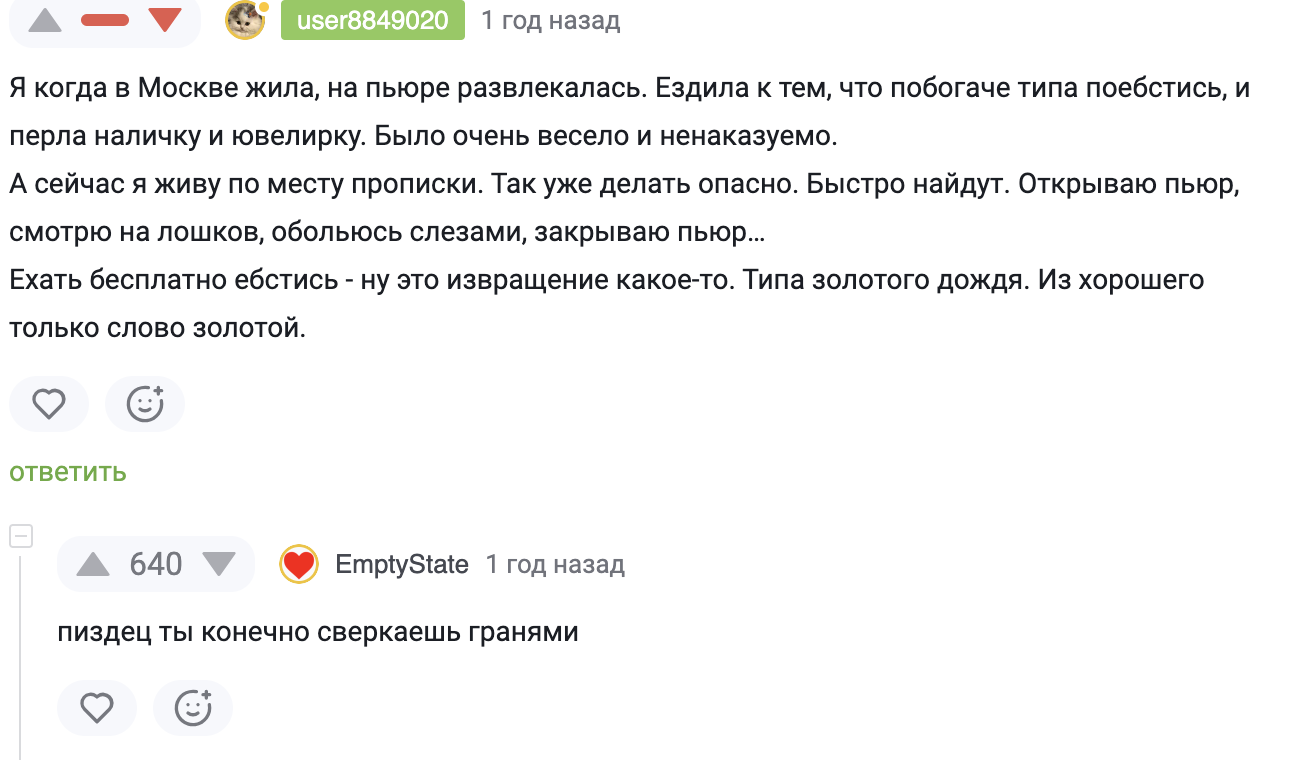
Task: Add an emoji reaction to user8849020's comment
Action: click(x=145, y=404)
